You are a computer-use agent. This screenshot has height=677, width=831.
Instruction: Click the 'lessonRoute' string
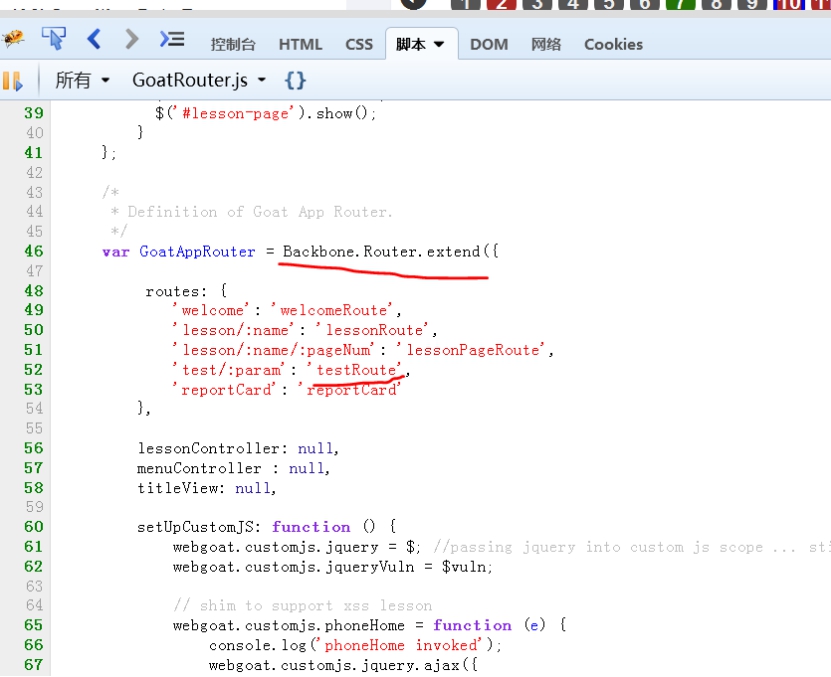[x=374, y=330]
